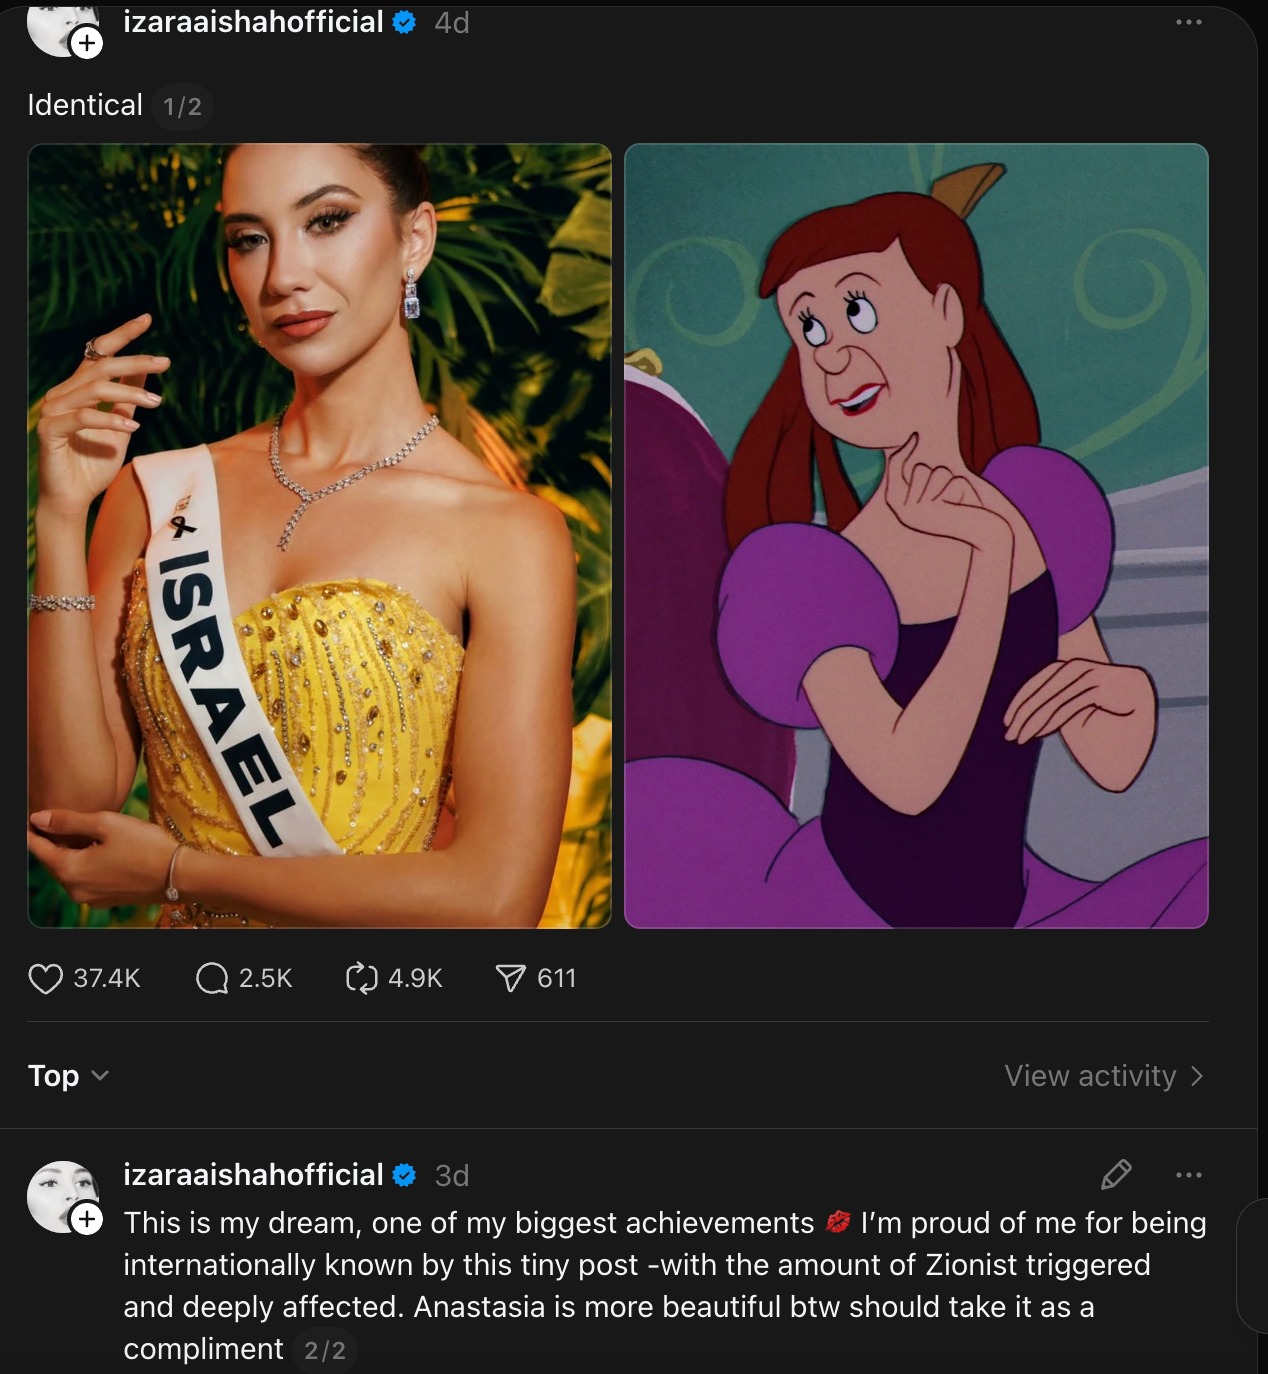Follow via plus badge on reply avatar

click(87, 1218)
